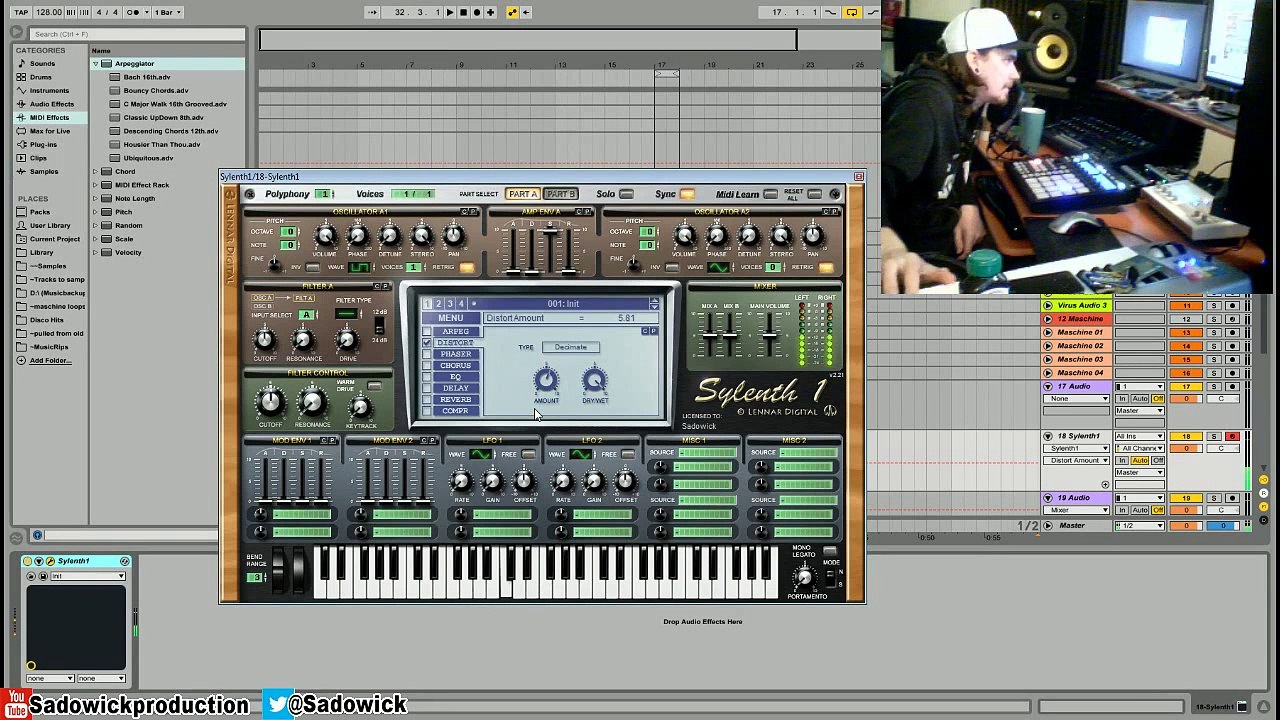Open the Sounds browser category

(42, 63)
